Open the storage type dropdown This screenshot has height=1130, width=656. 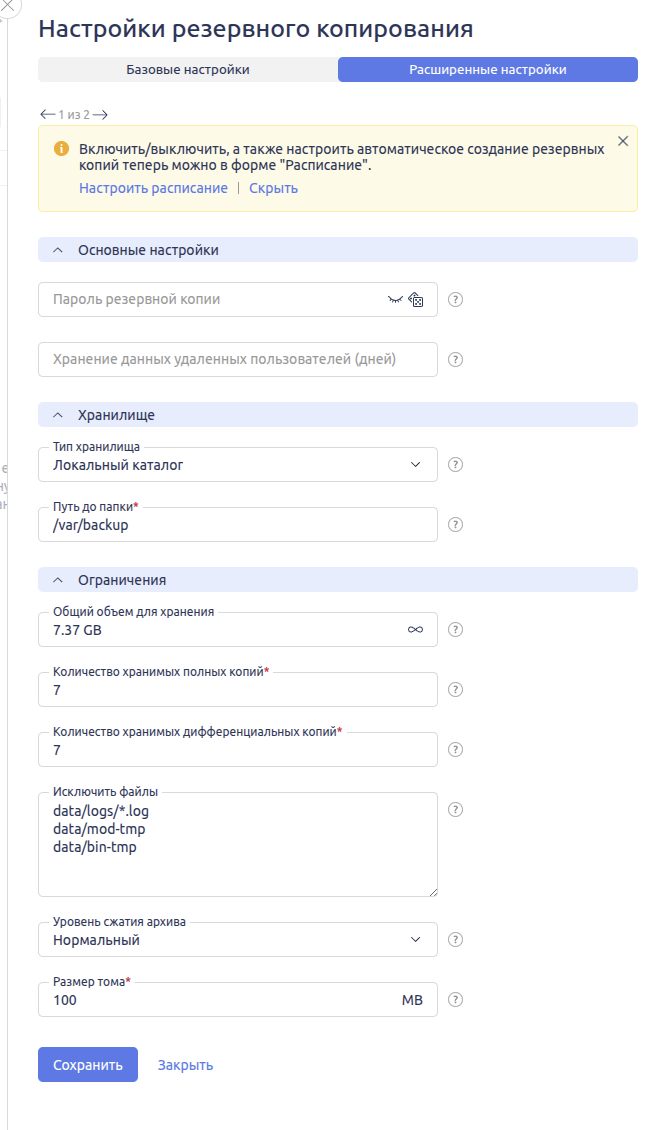coord(237,465)
